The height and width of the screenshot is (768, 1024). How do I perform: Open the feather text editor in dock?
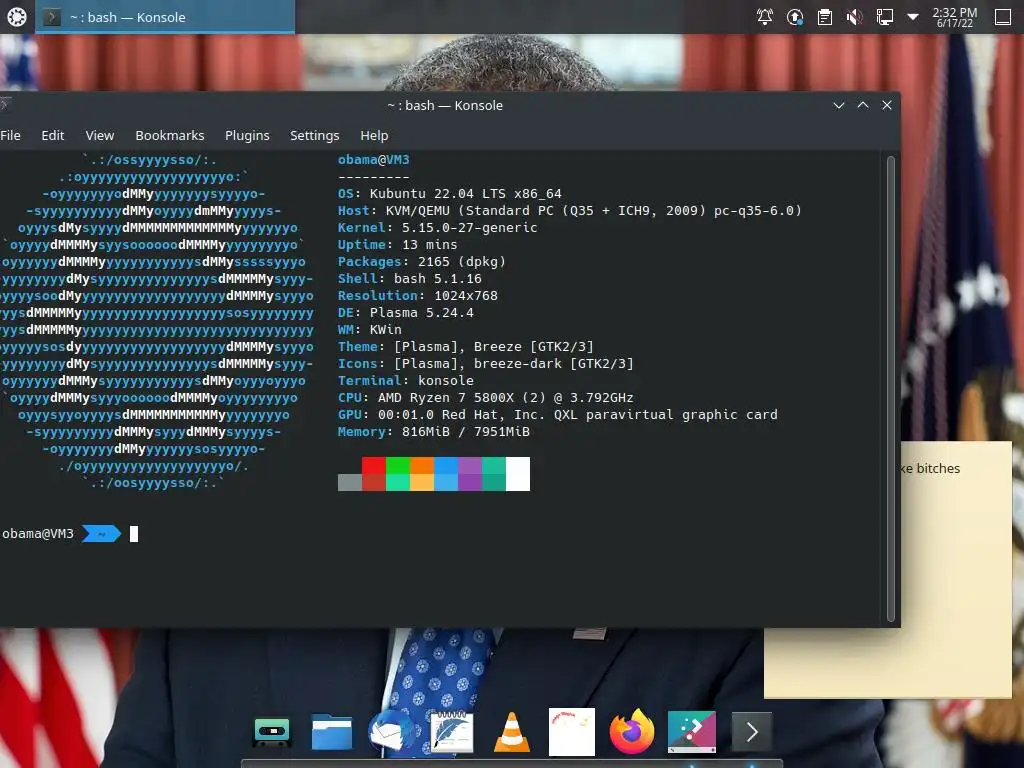click(451, 731)
